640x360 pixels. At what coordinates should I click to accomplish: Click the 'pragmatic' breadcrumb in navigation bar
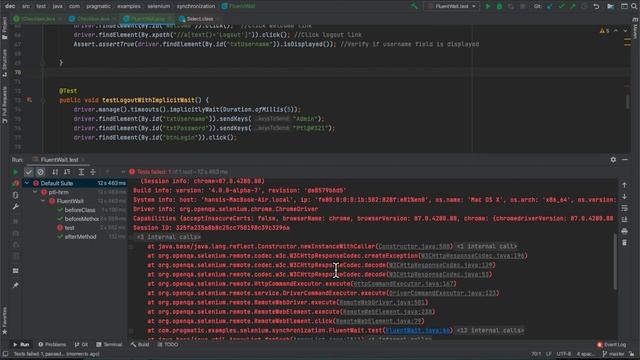pyautogui.click(x=98, y=6)
